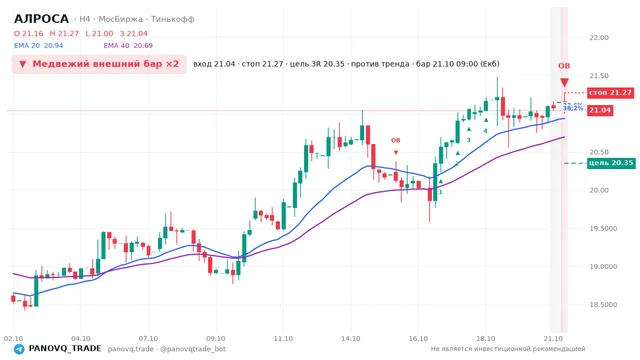Click the 16.10 date axis label
640x360 pixels.
pos(418,339)
